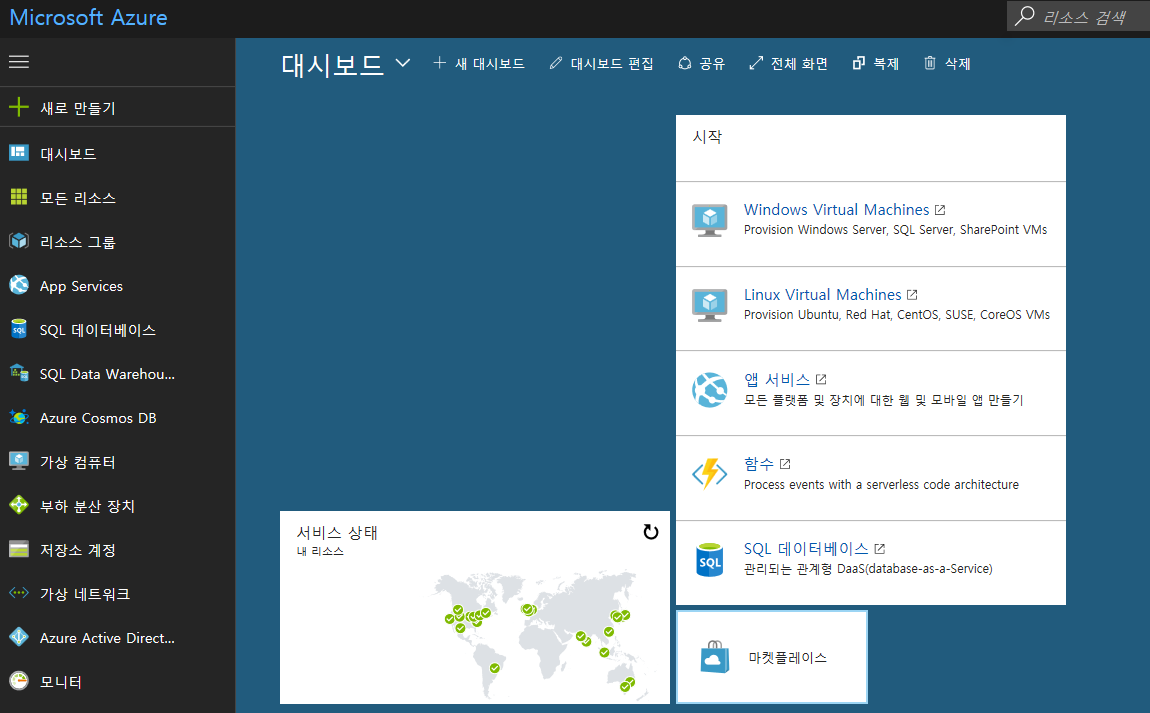Open the 앱 서비스 link
Screen dimensions: 1150x713
click(777, 379)
